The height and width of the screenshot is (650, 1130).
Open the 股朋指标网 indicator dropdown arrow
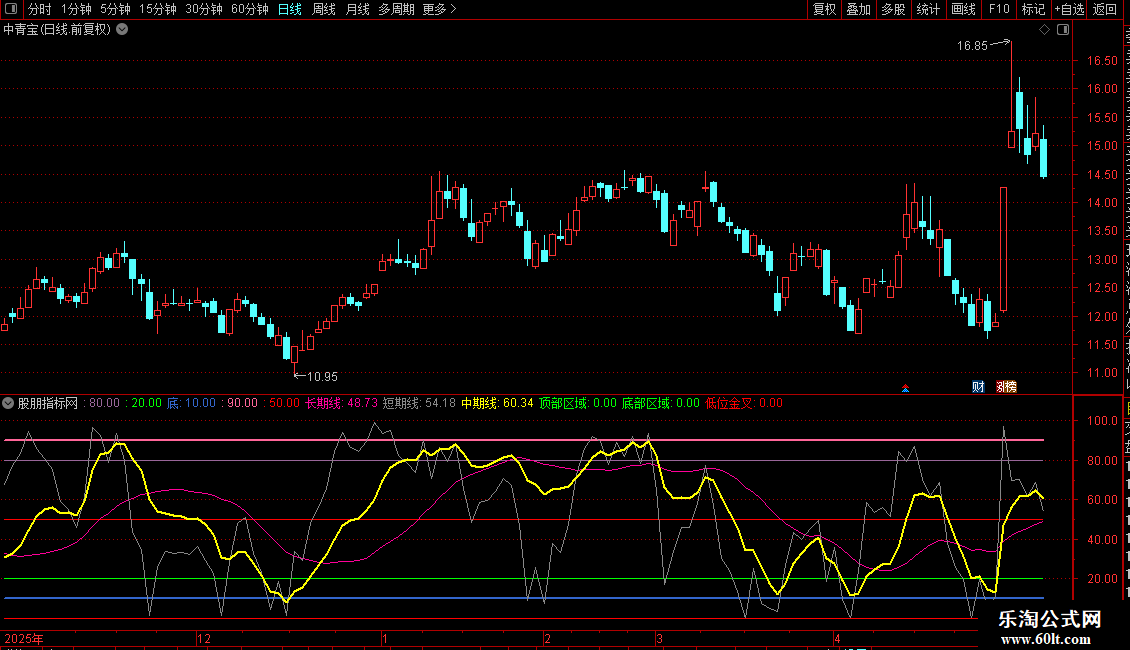point(8,404)
